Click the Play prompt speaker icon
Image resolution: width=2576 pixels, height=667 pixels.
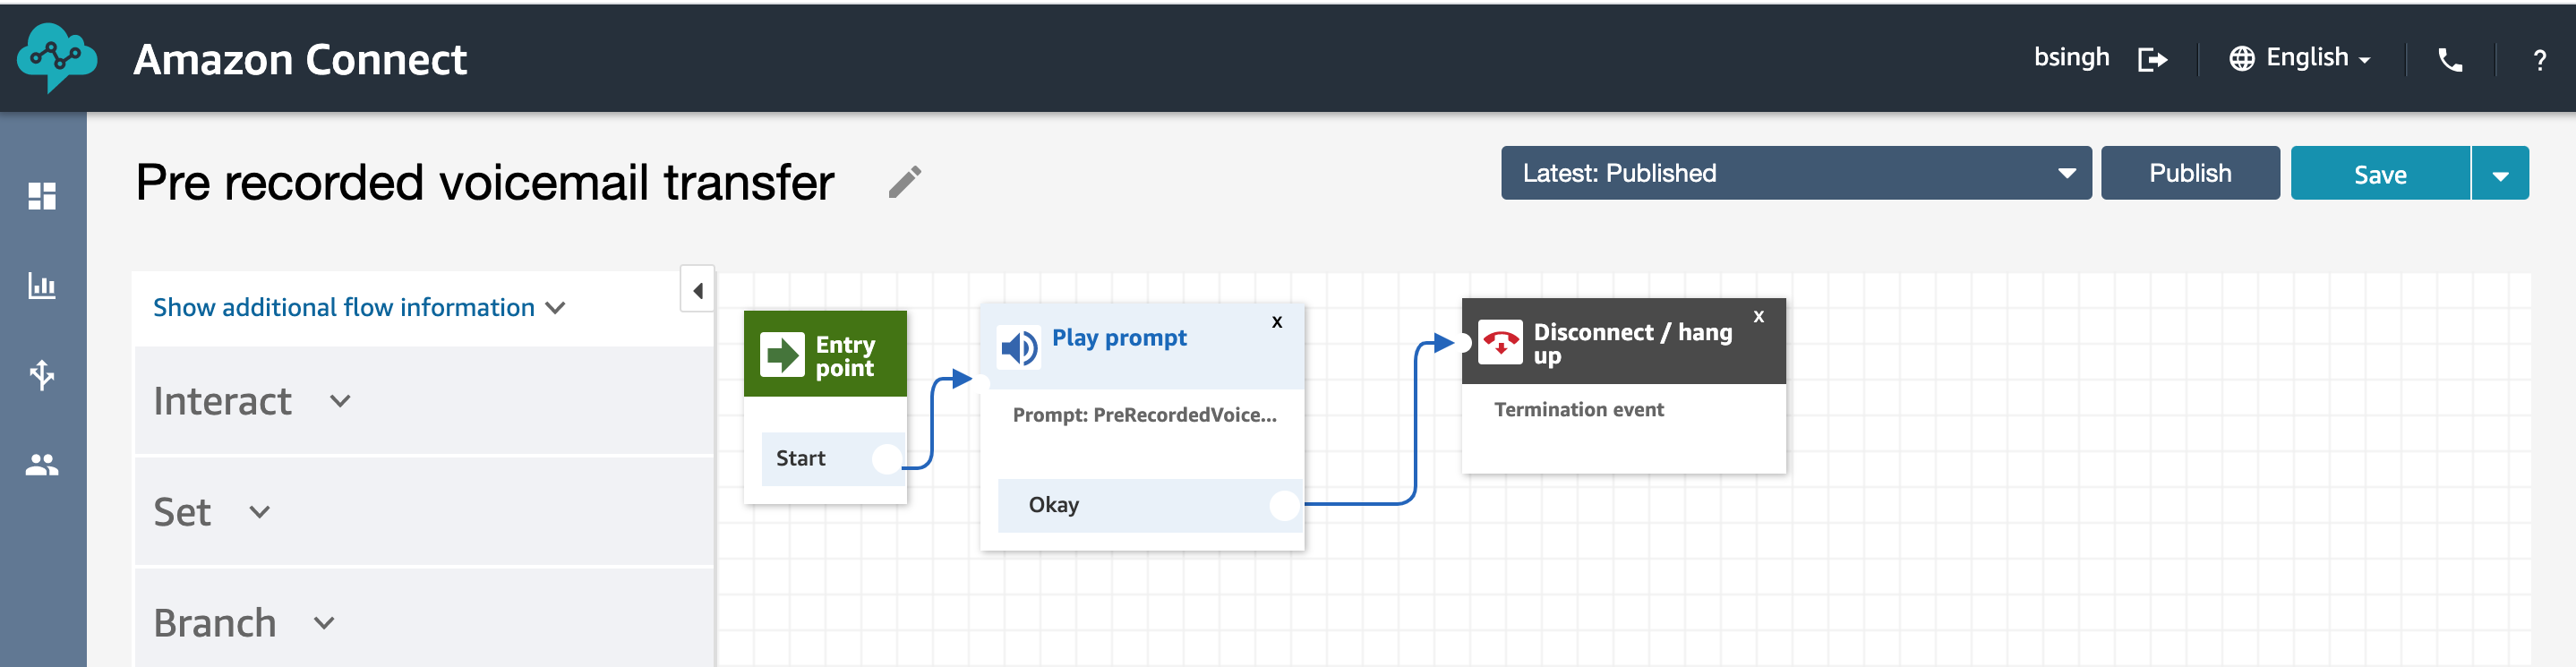click(x=1019, y=348)
